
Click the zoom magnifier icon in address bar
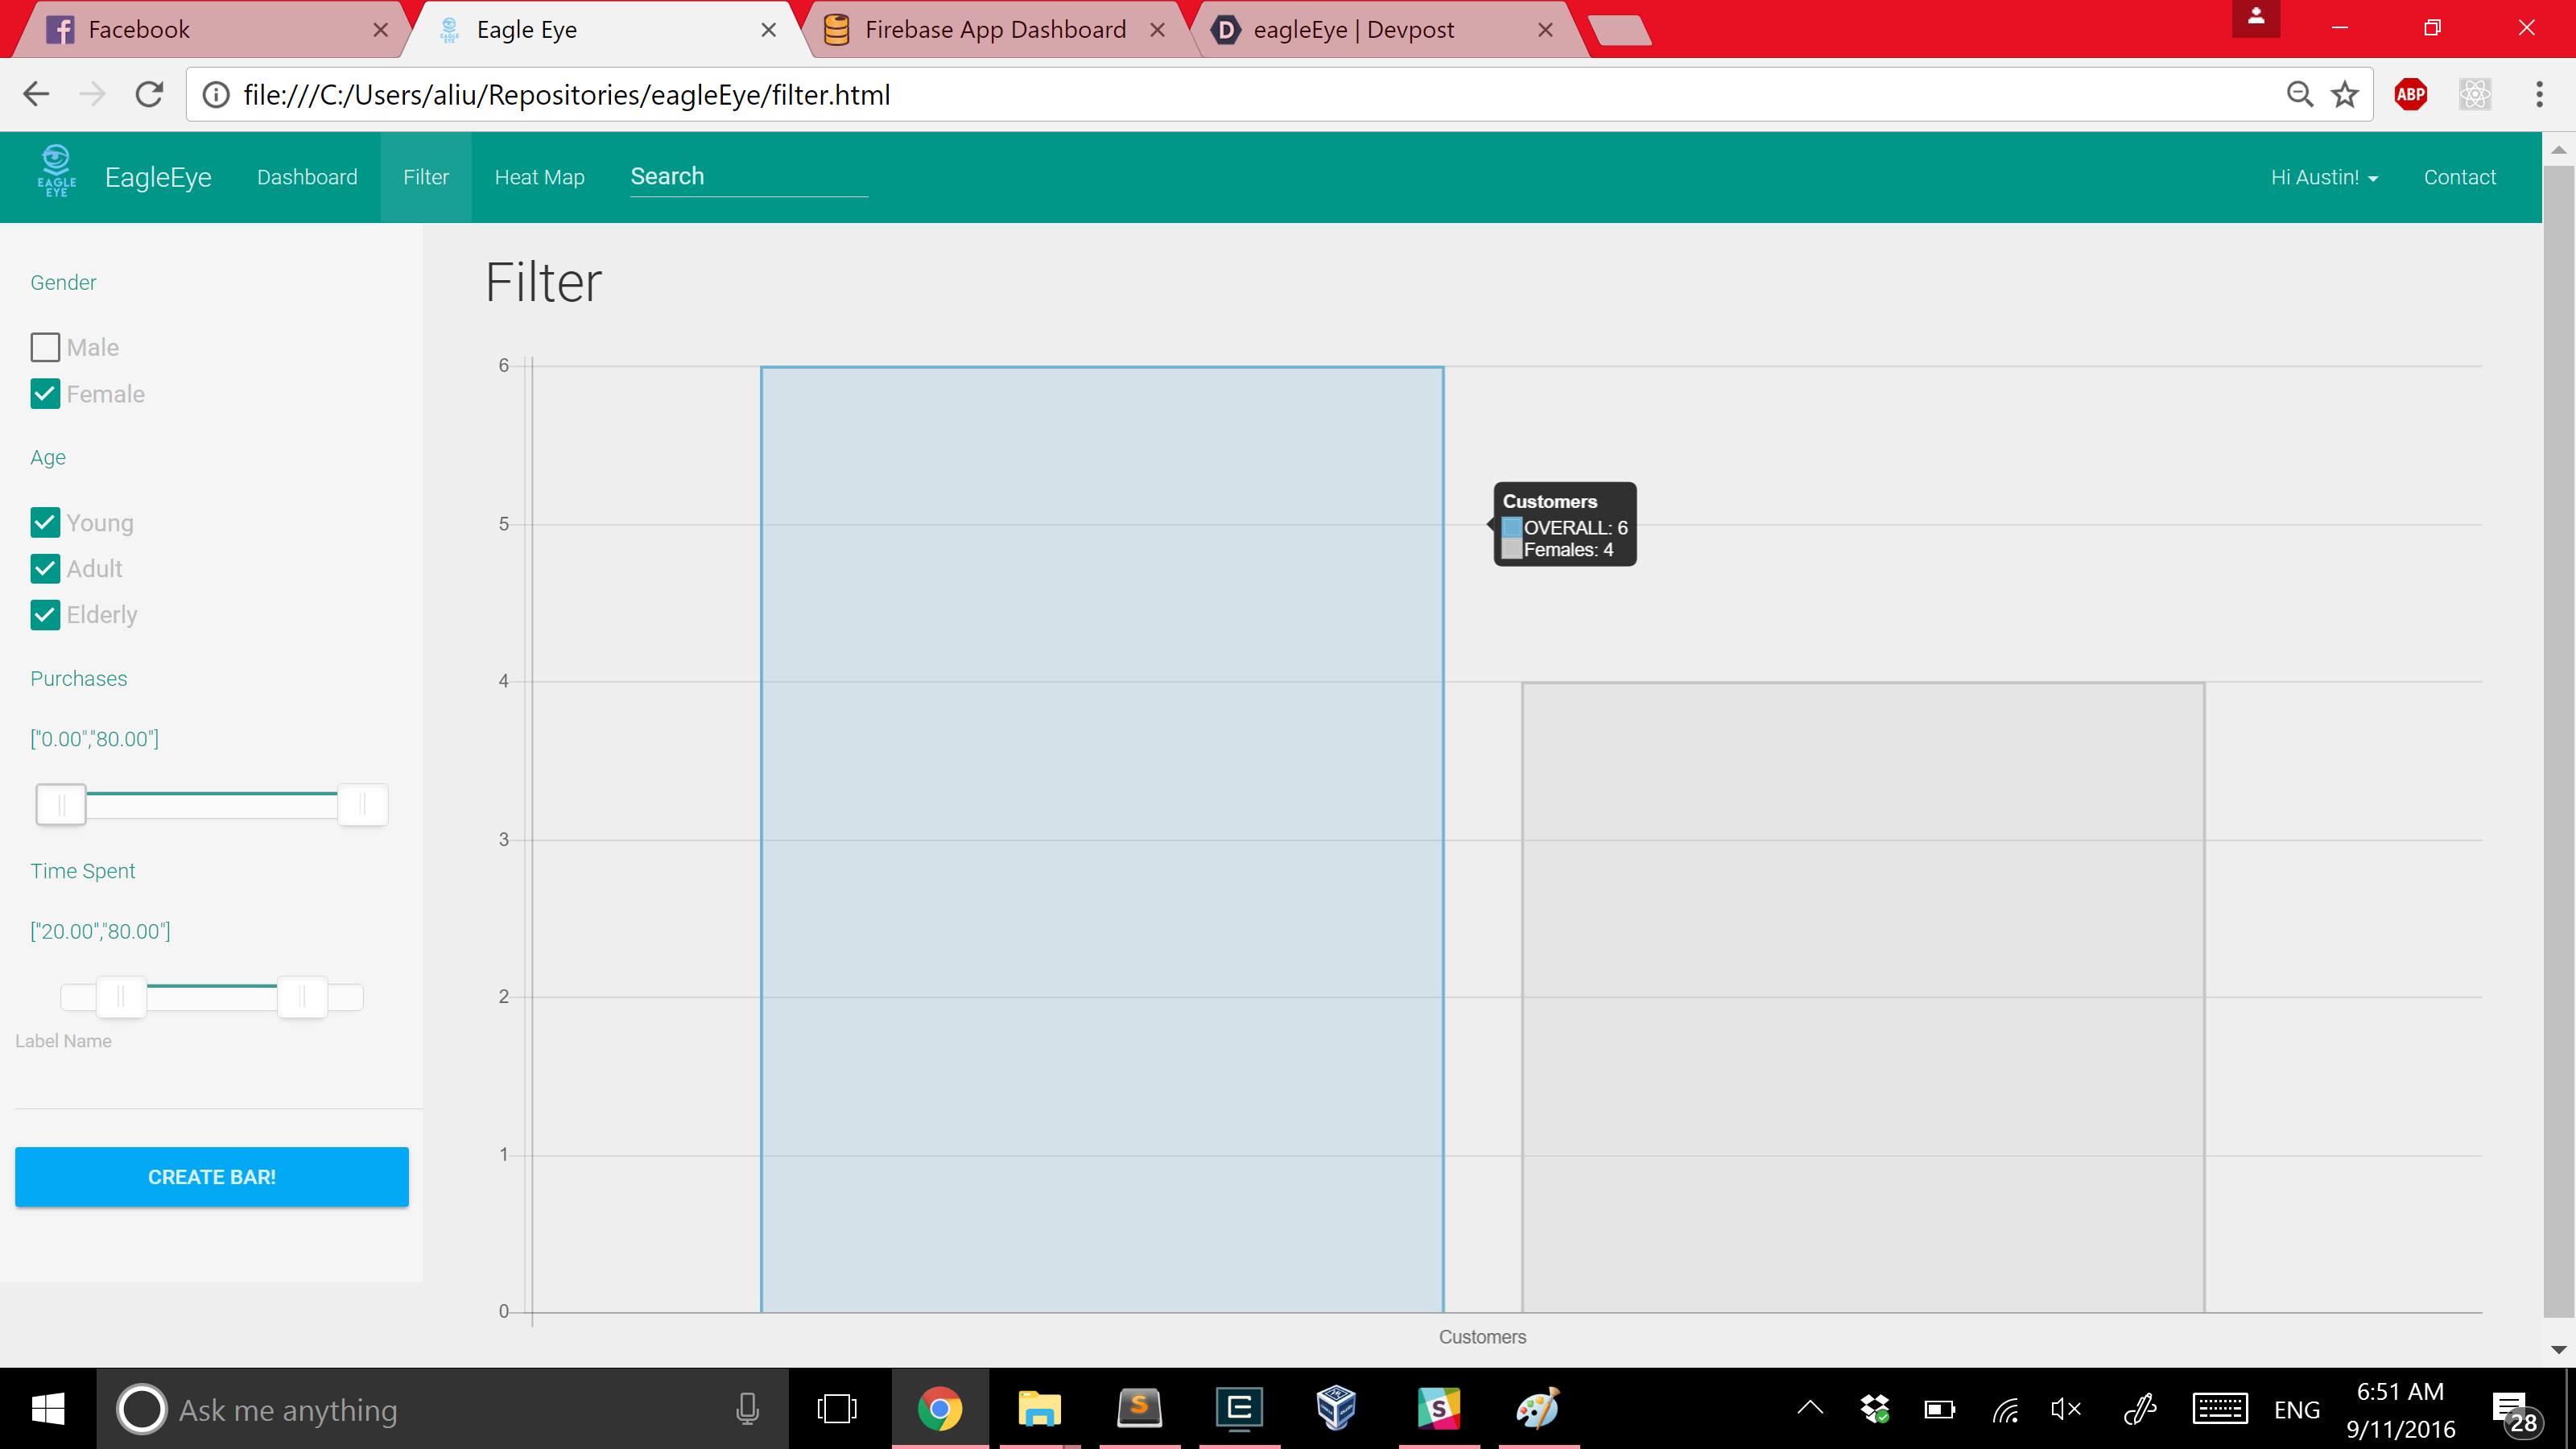click(2299, 95)
